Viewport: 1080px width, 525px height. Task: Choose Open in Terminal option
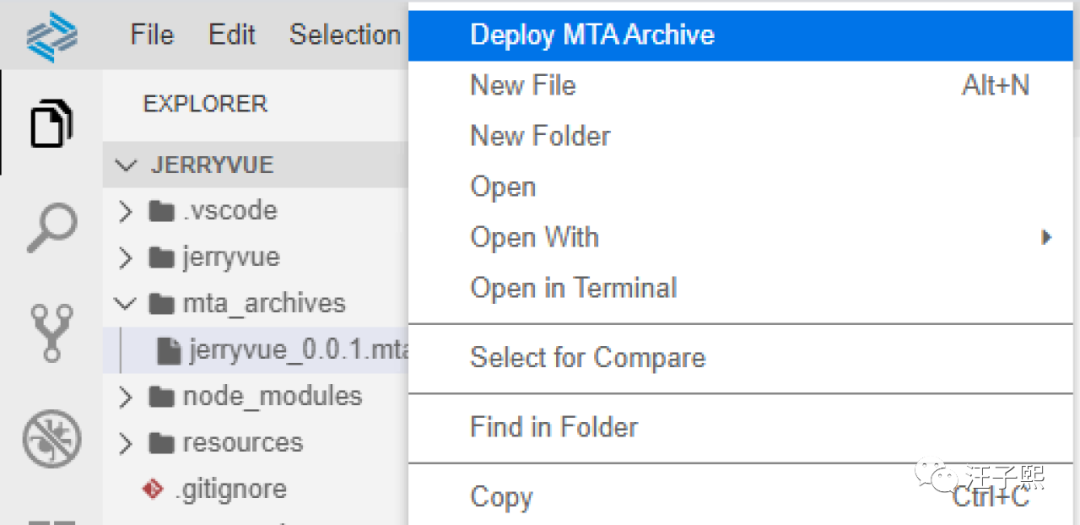tap(573, 288)
